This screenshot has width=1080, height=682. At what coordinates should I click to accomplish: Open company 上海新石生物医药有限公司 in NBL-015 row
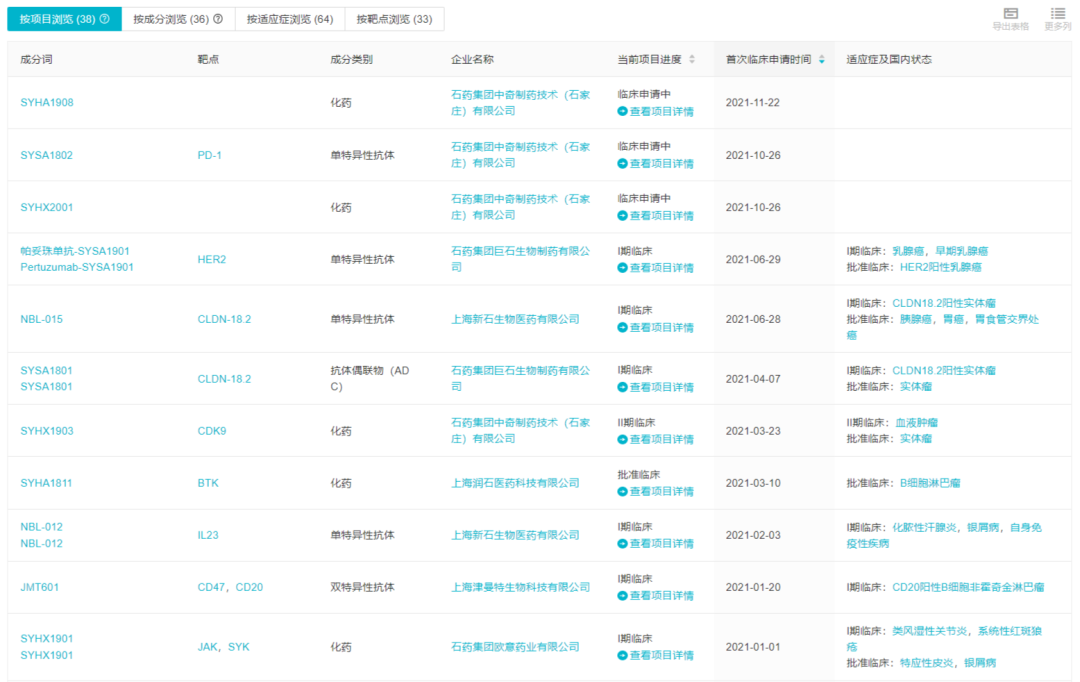click(x=515, y=320)
